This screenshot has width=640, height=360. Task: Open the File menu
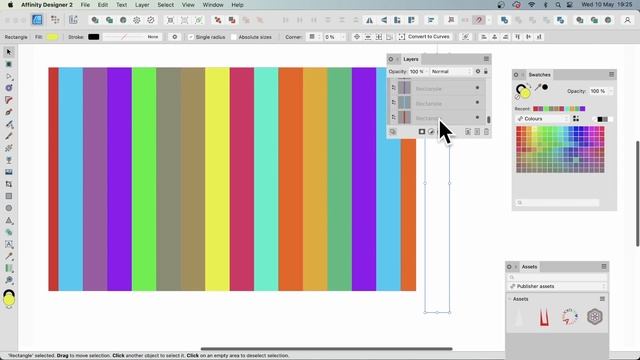[85, 5]
